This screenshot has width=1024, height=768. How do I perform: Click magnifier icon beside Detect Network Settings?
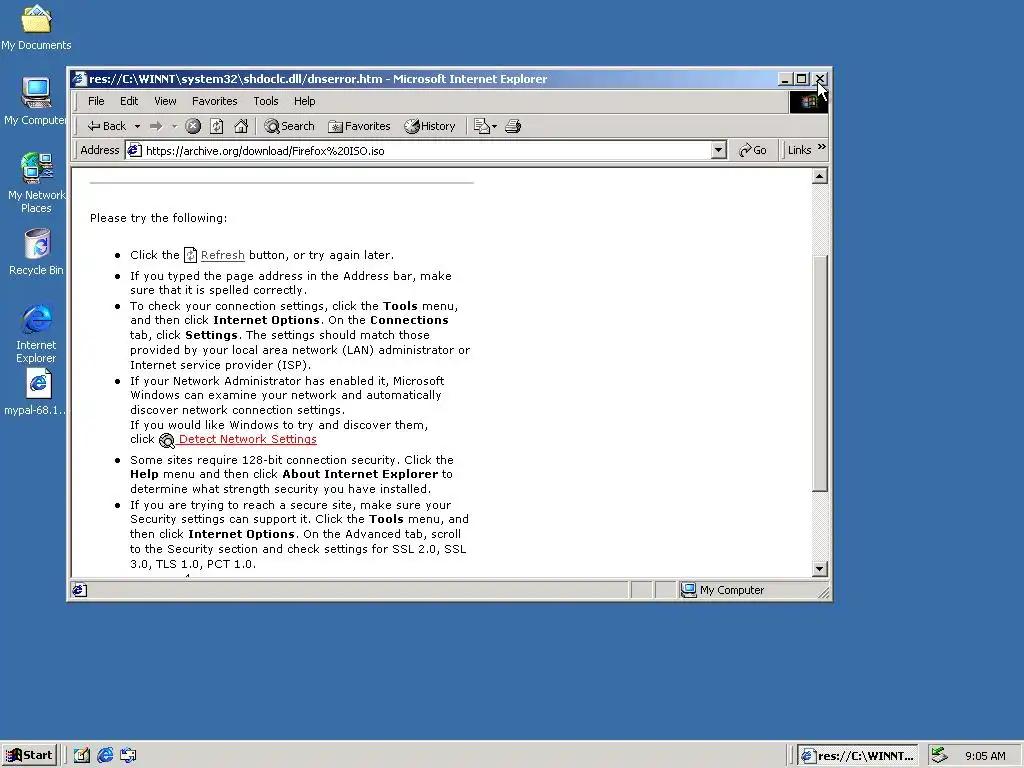coord(167,441)
